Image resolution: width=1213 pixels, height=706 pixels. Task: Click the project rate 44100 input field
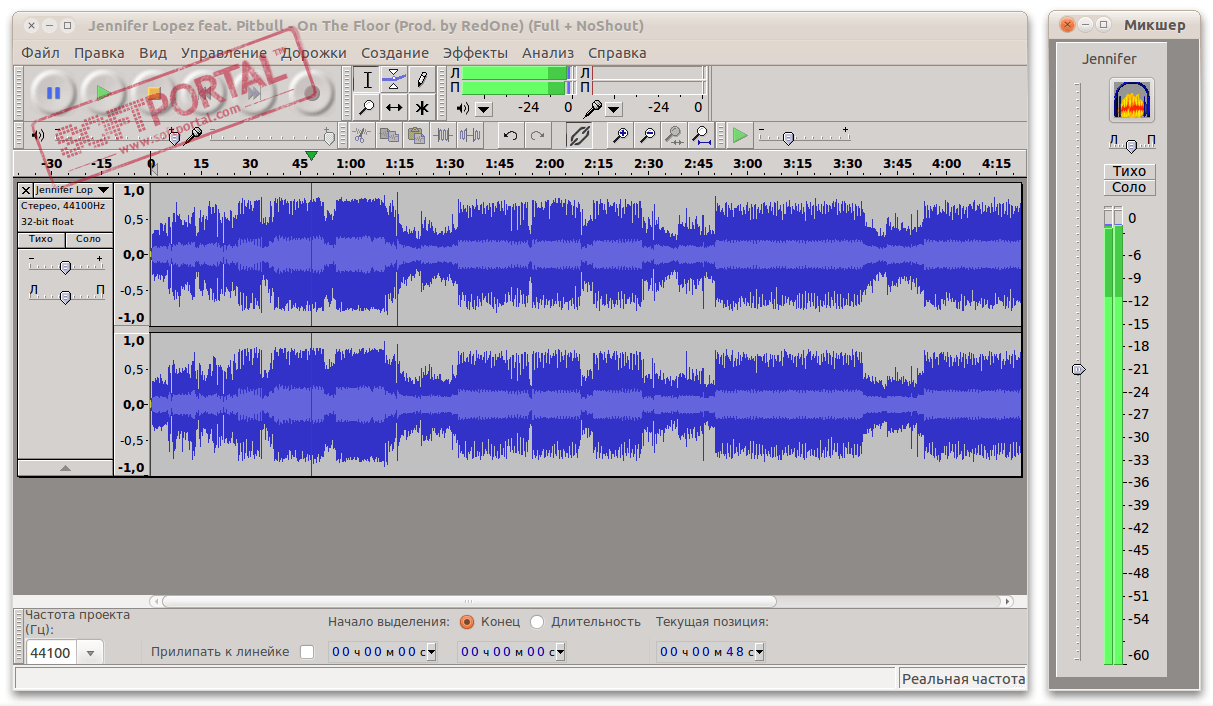coord(51,653)
